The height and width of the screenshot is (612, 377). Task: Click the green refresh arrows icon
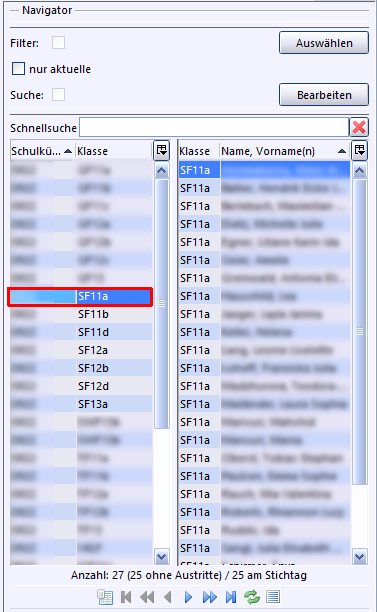(252, 597)
